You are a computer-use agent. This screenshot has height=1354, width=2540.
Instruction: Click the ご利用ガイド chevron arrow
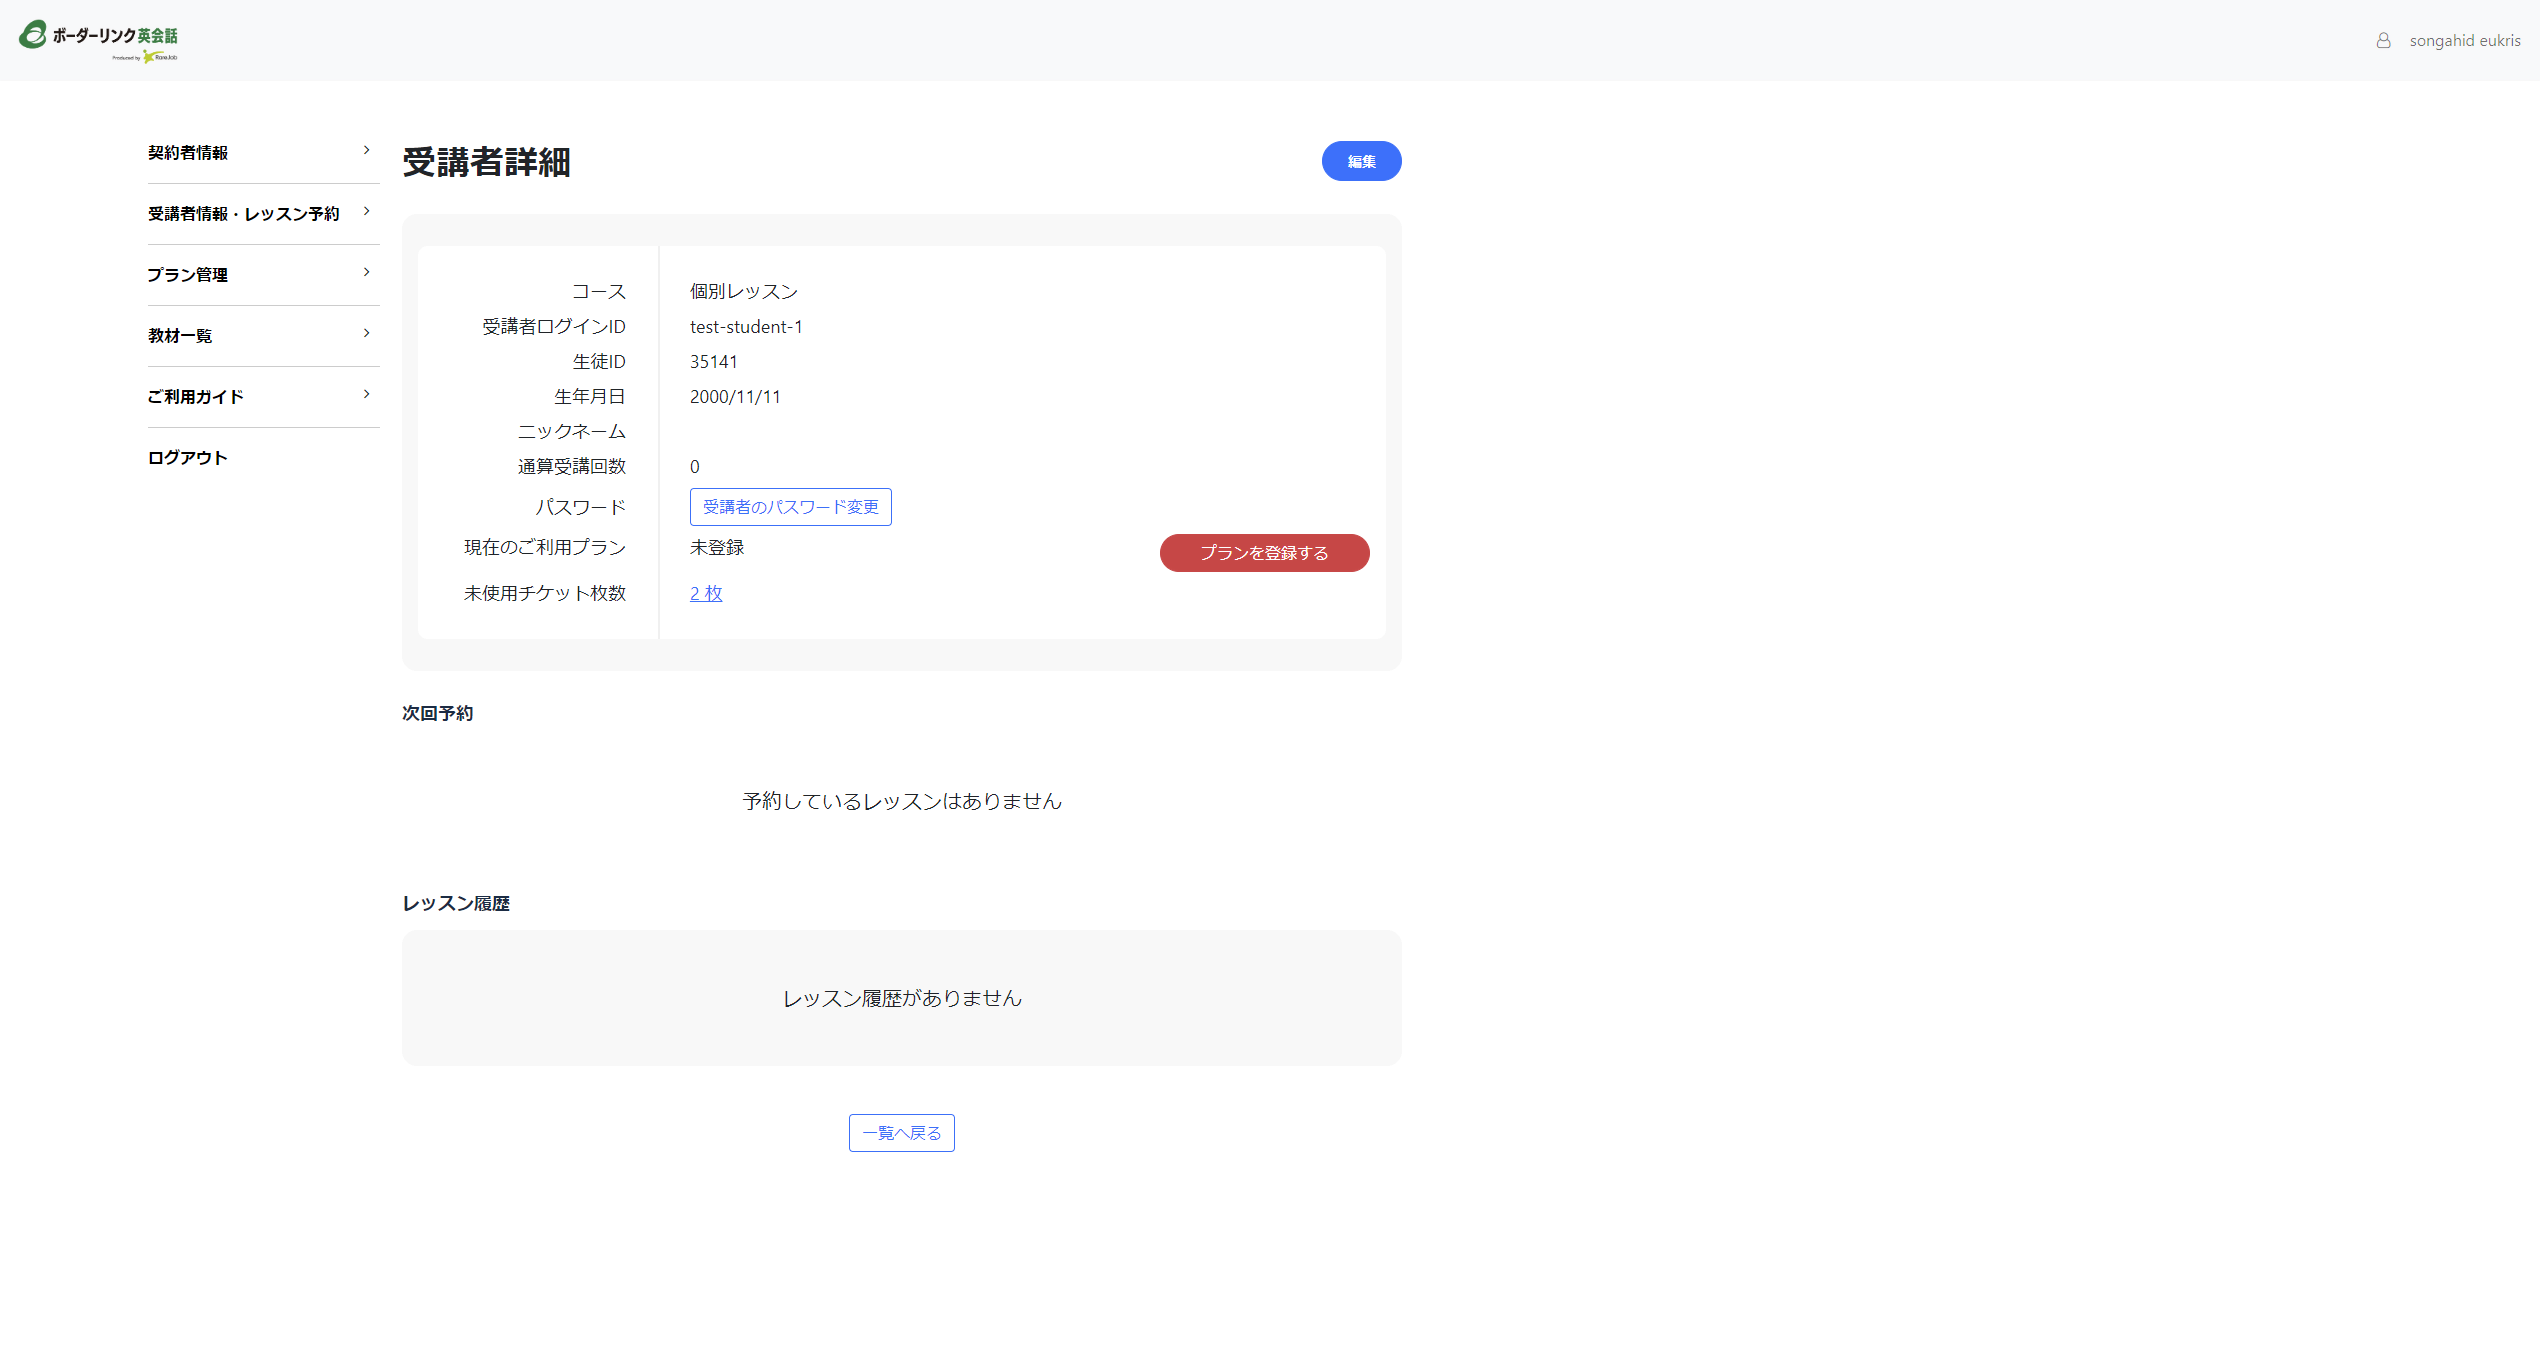[x=367, y=395]
